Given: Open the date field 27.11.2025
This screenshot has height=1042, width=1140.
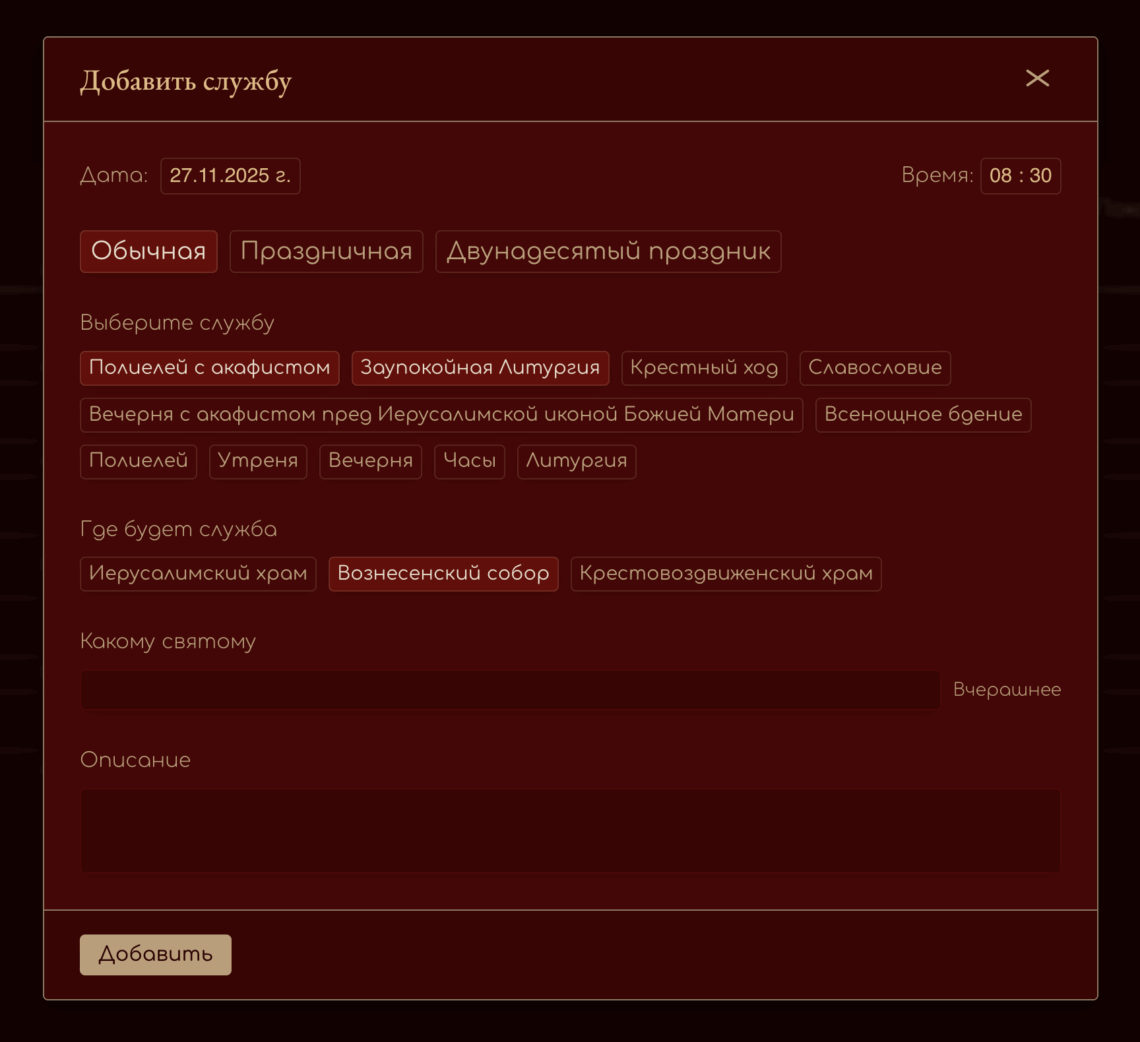Looking at the screenshot, I should pos(230,176).
